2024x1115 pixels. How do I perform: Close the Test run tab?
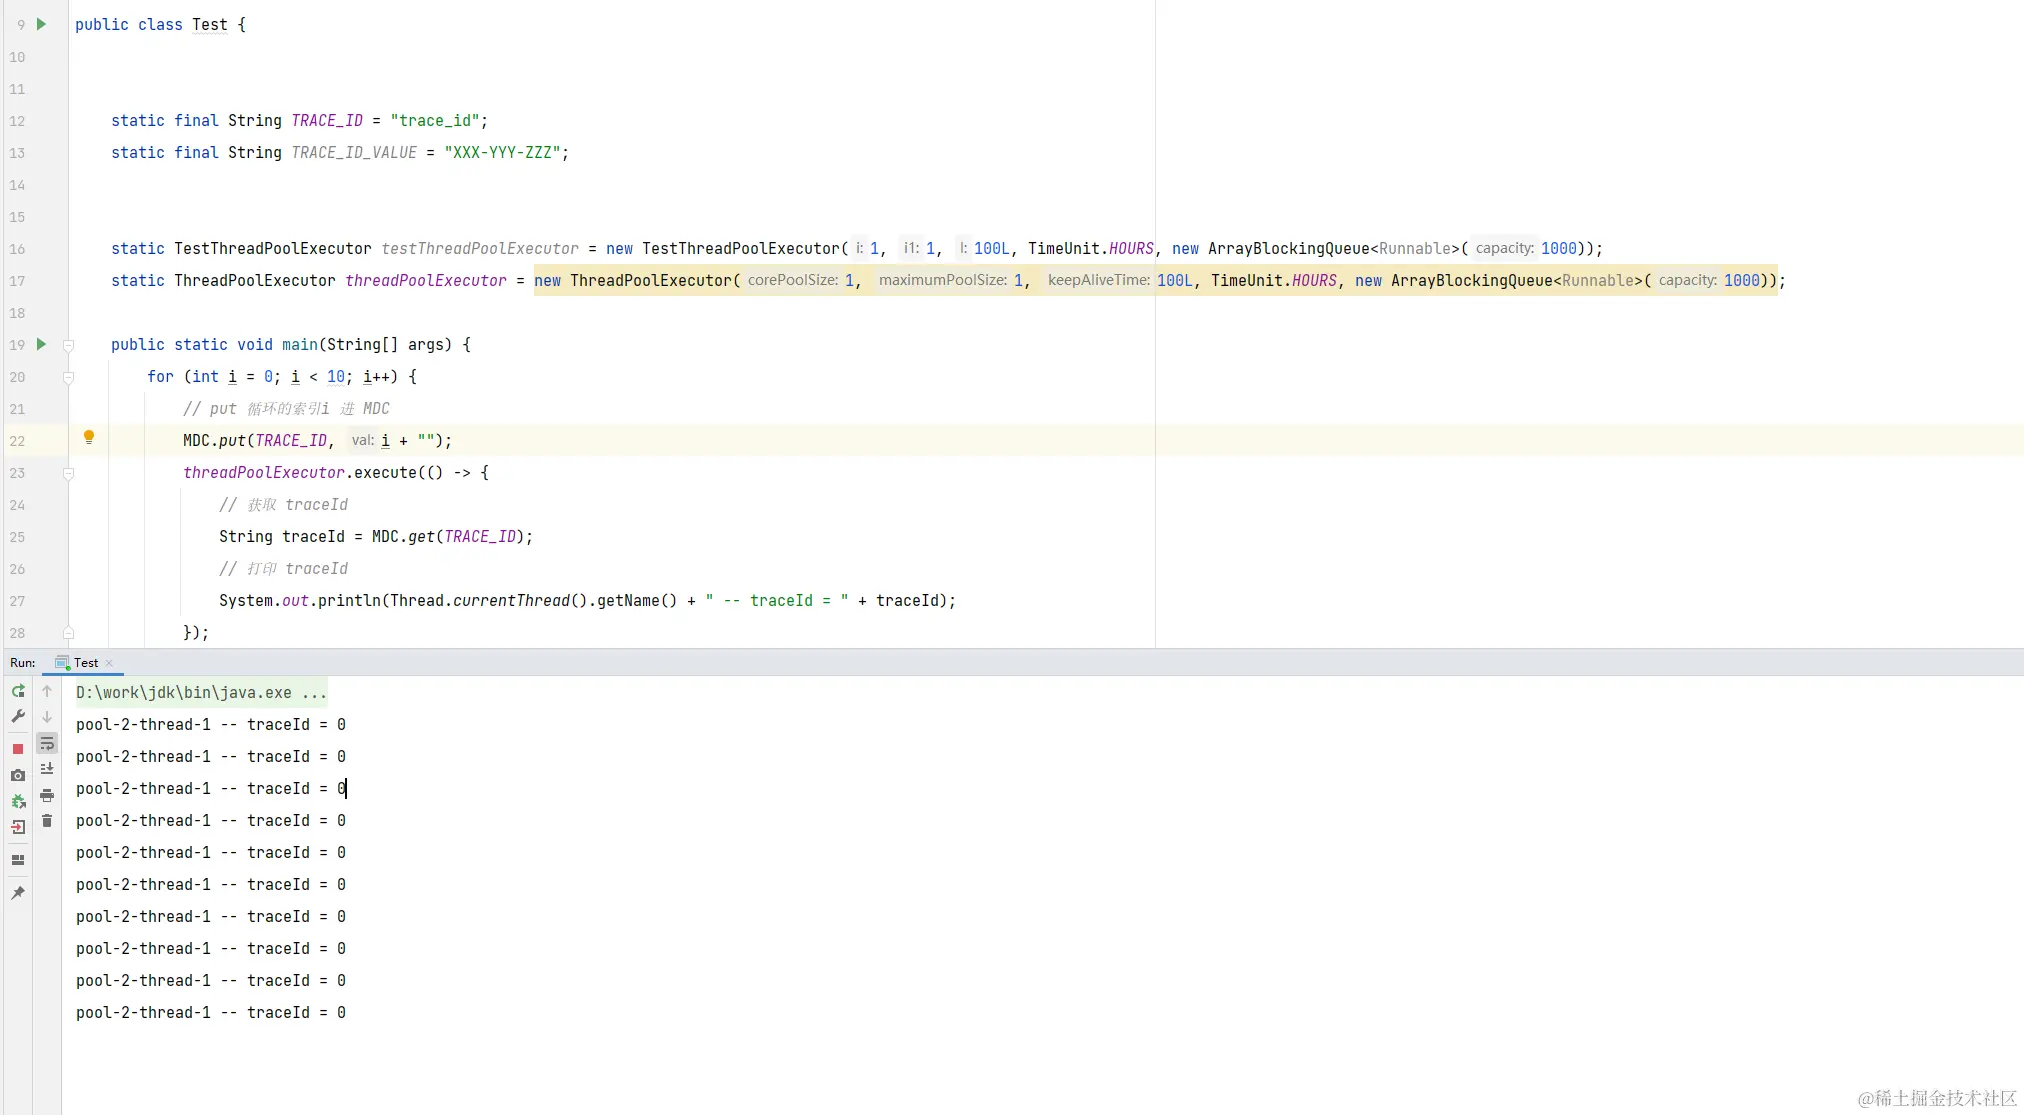pyautogui.click(x=109, y=663)
